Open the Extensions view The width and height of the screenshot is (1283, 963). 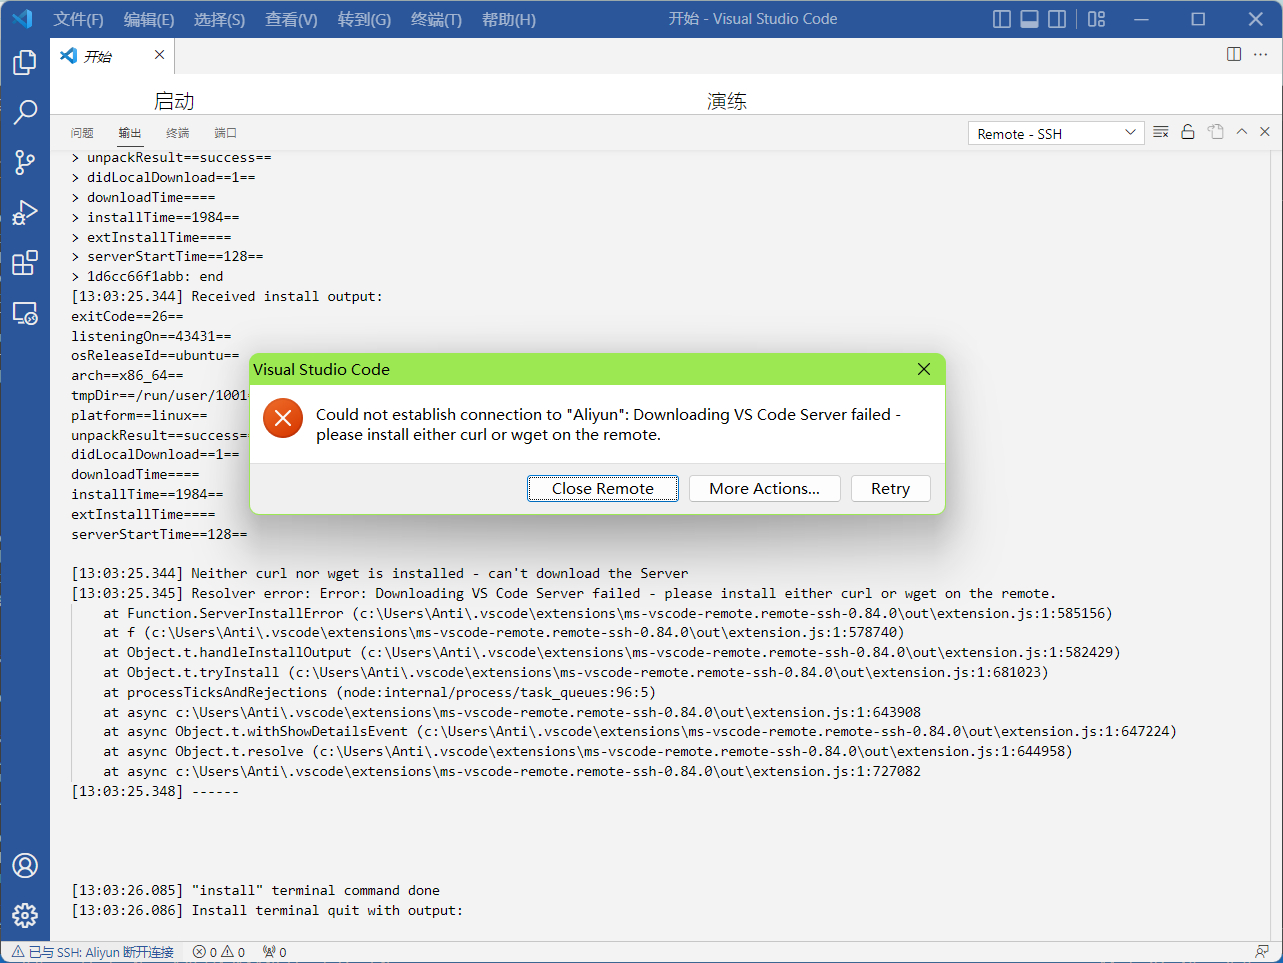coord(25,263)
